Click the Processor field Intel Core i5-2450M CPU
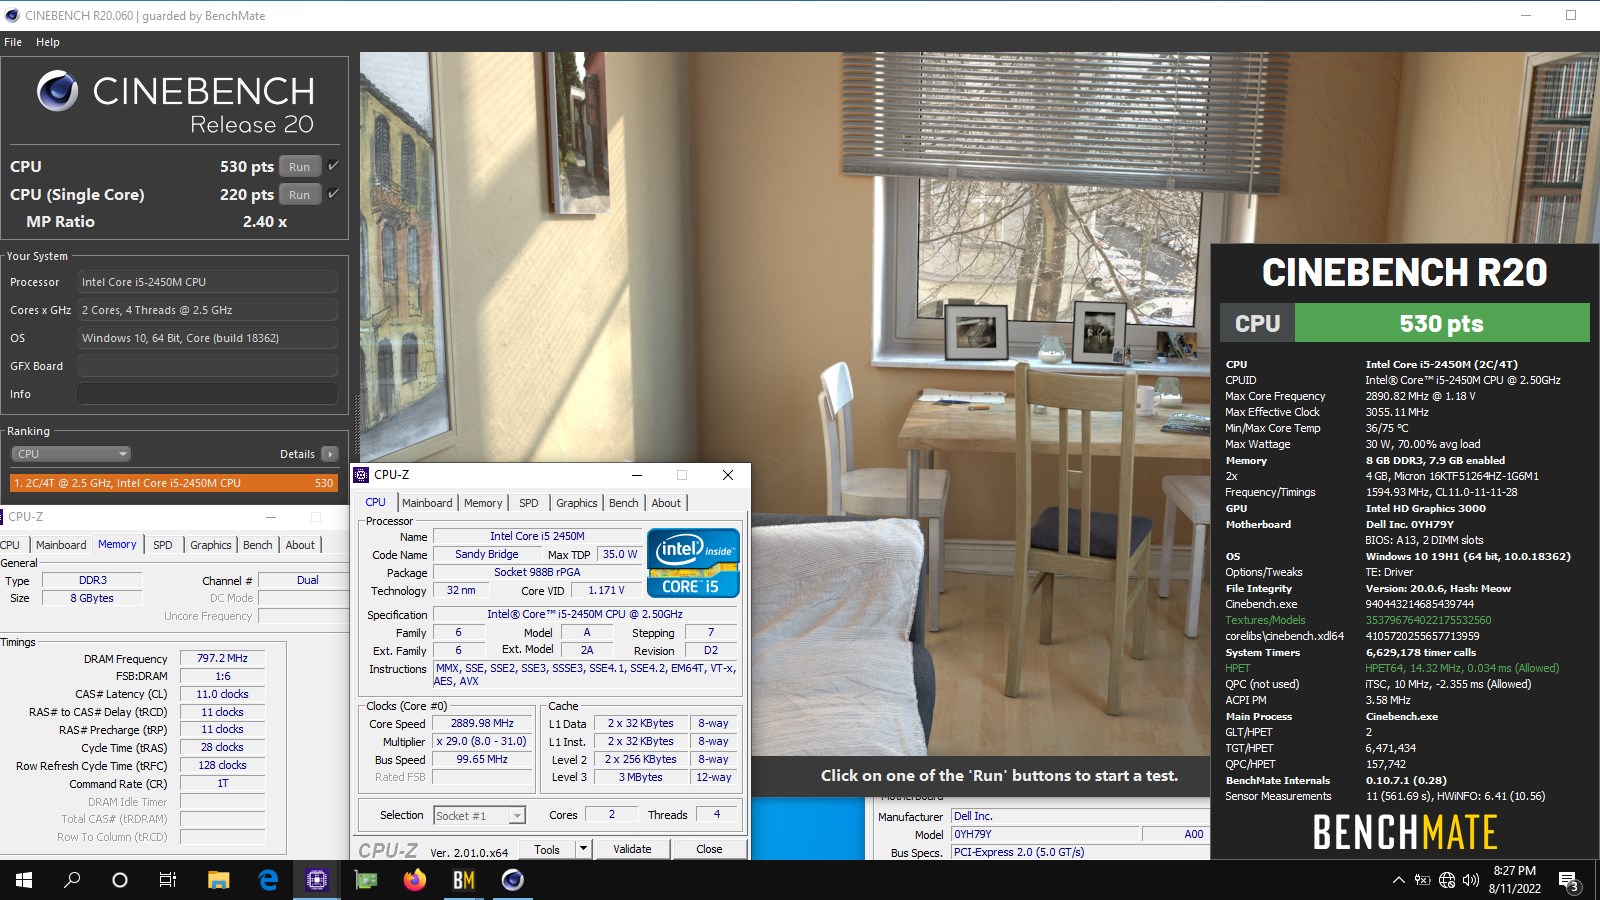This screenshot has width=1600, height=900. point(207,282)
